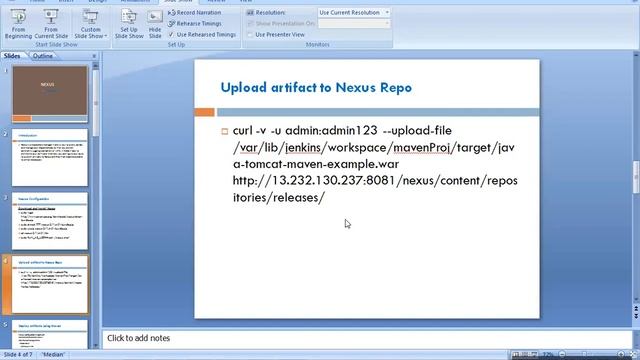Click the 'Median' theme name in status bar
The image size is (640, 360).
pyautogui.click(x=53, y=354)
